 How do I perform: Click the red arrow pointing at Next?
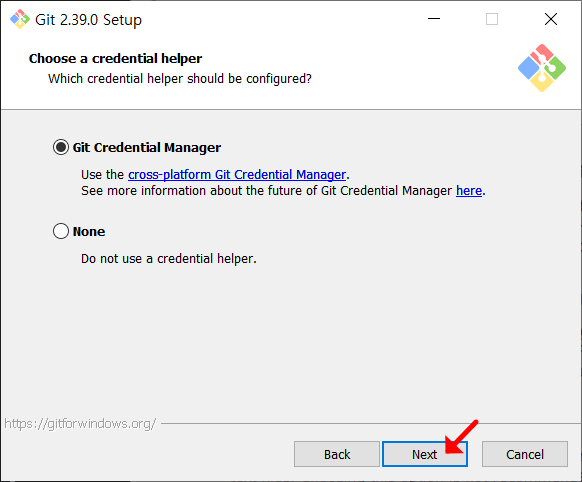461,437
